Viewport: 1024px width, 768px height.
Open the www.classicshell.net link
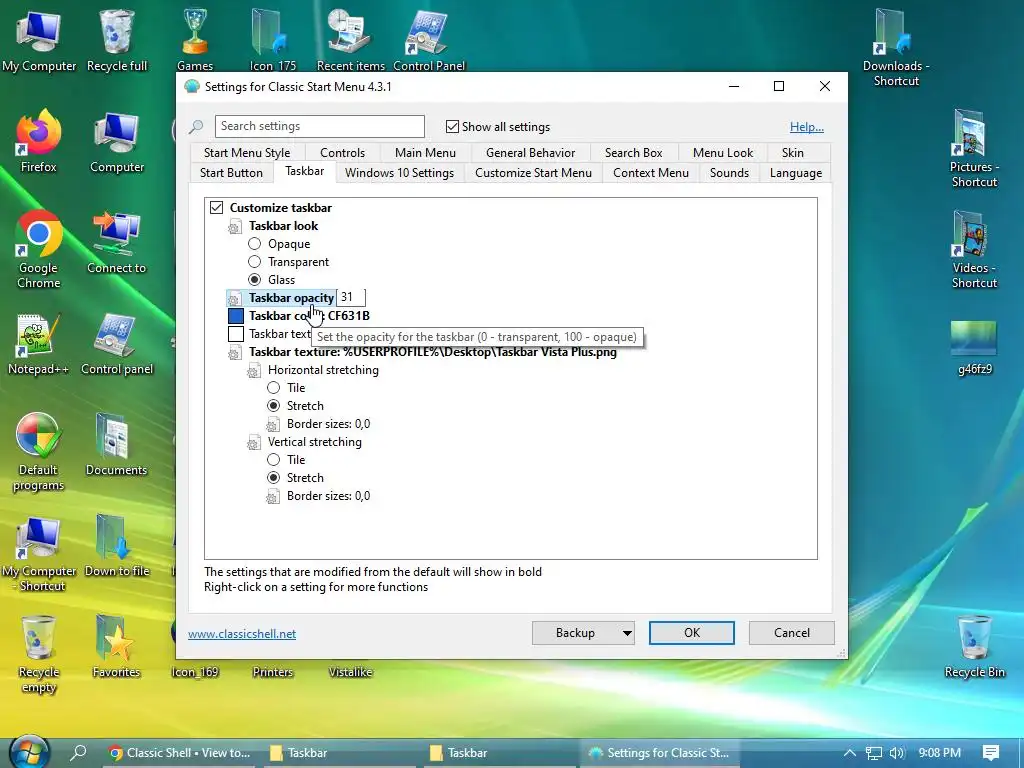click(x=242, y=634)
